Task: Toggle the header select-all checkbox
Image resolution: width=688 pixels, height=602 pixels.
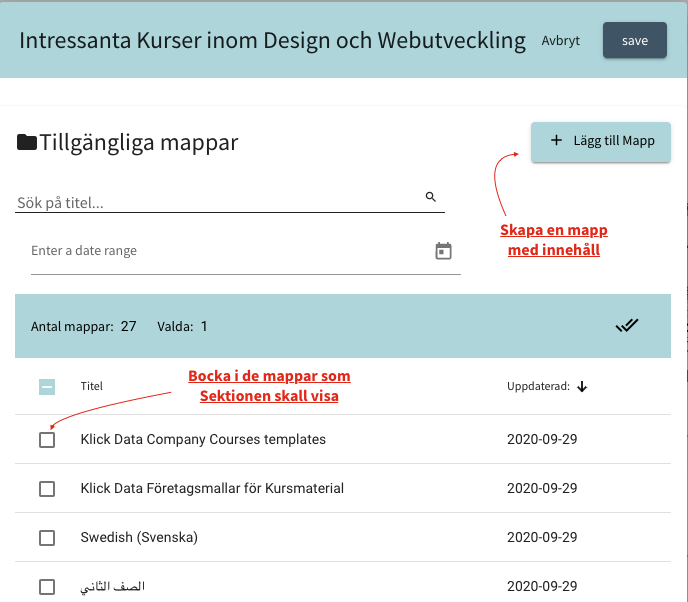Action: (47, 387)
